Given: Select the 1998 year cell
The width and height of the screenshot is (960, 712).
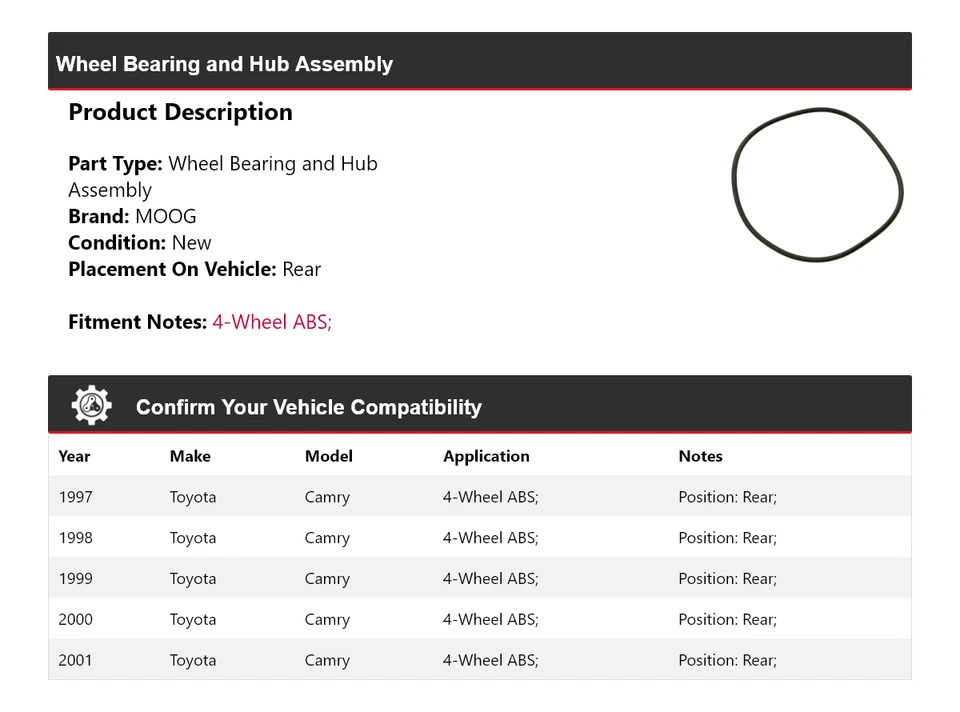Looking at the screenshot, I should 75,538.
